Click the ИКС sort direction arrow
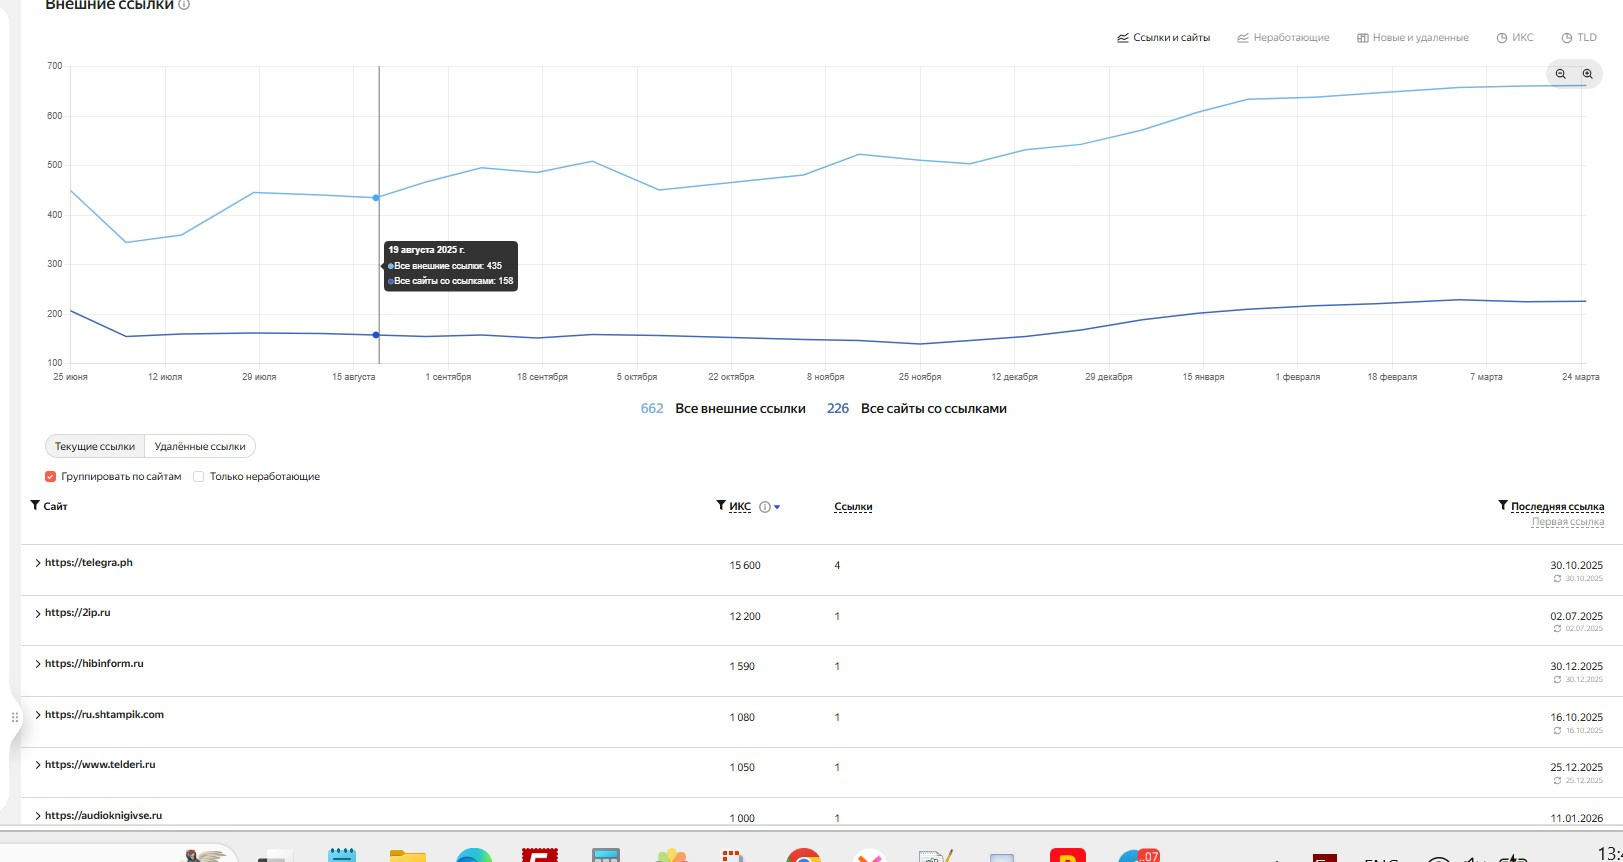 point(777,507)
